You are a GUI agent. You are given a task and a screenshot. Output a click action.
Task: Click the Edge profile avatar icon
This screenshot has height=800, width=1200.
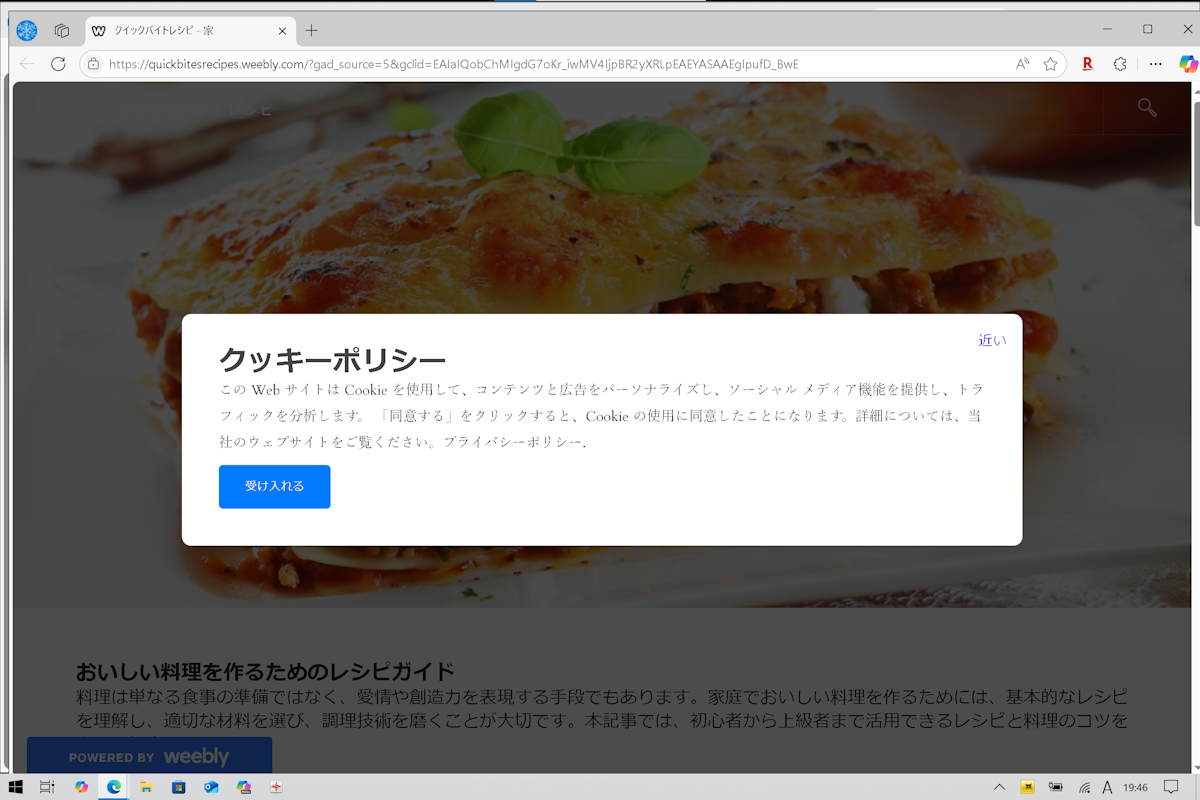(27, 30)
